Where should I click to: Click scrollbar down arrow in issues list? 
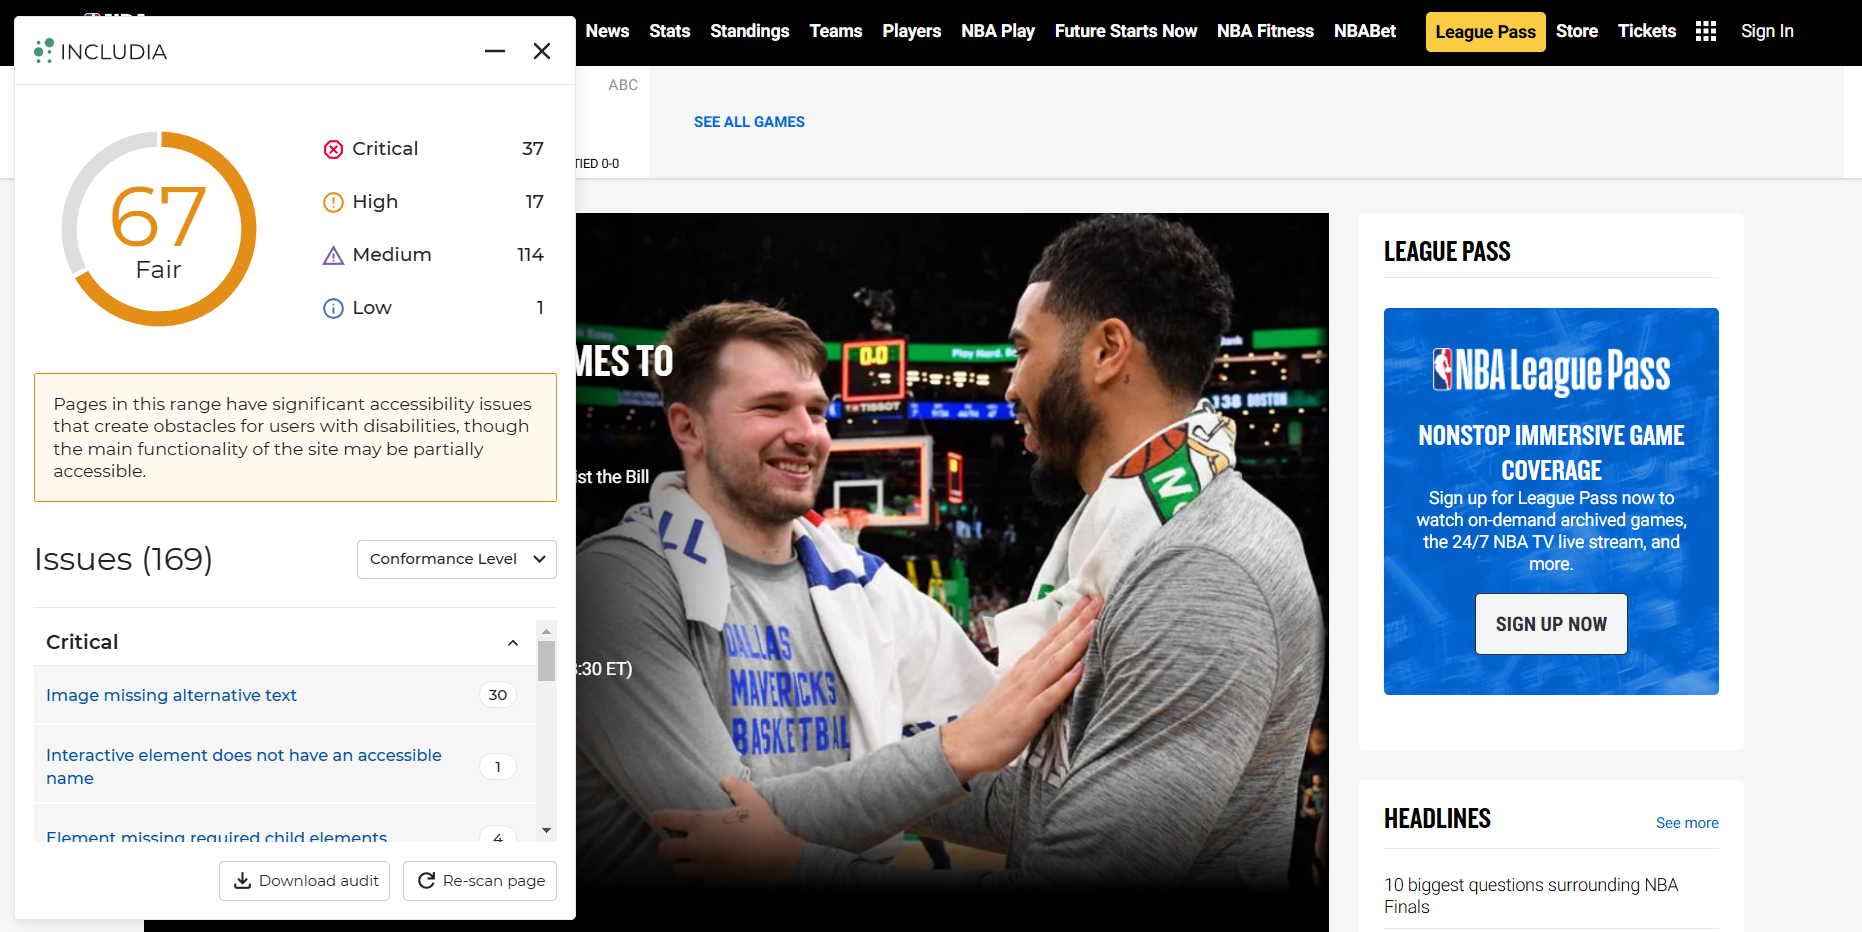click(546, 830)
